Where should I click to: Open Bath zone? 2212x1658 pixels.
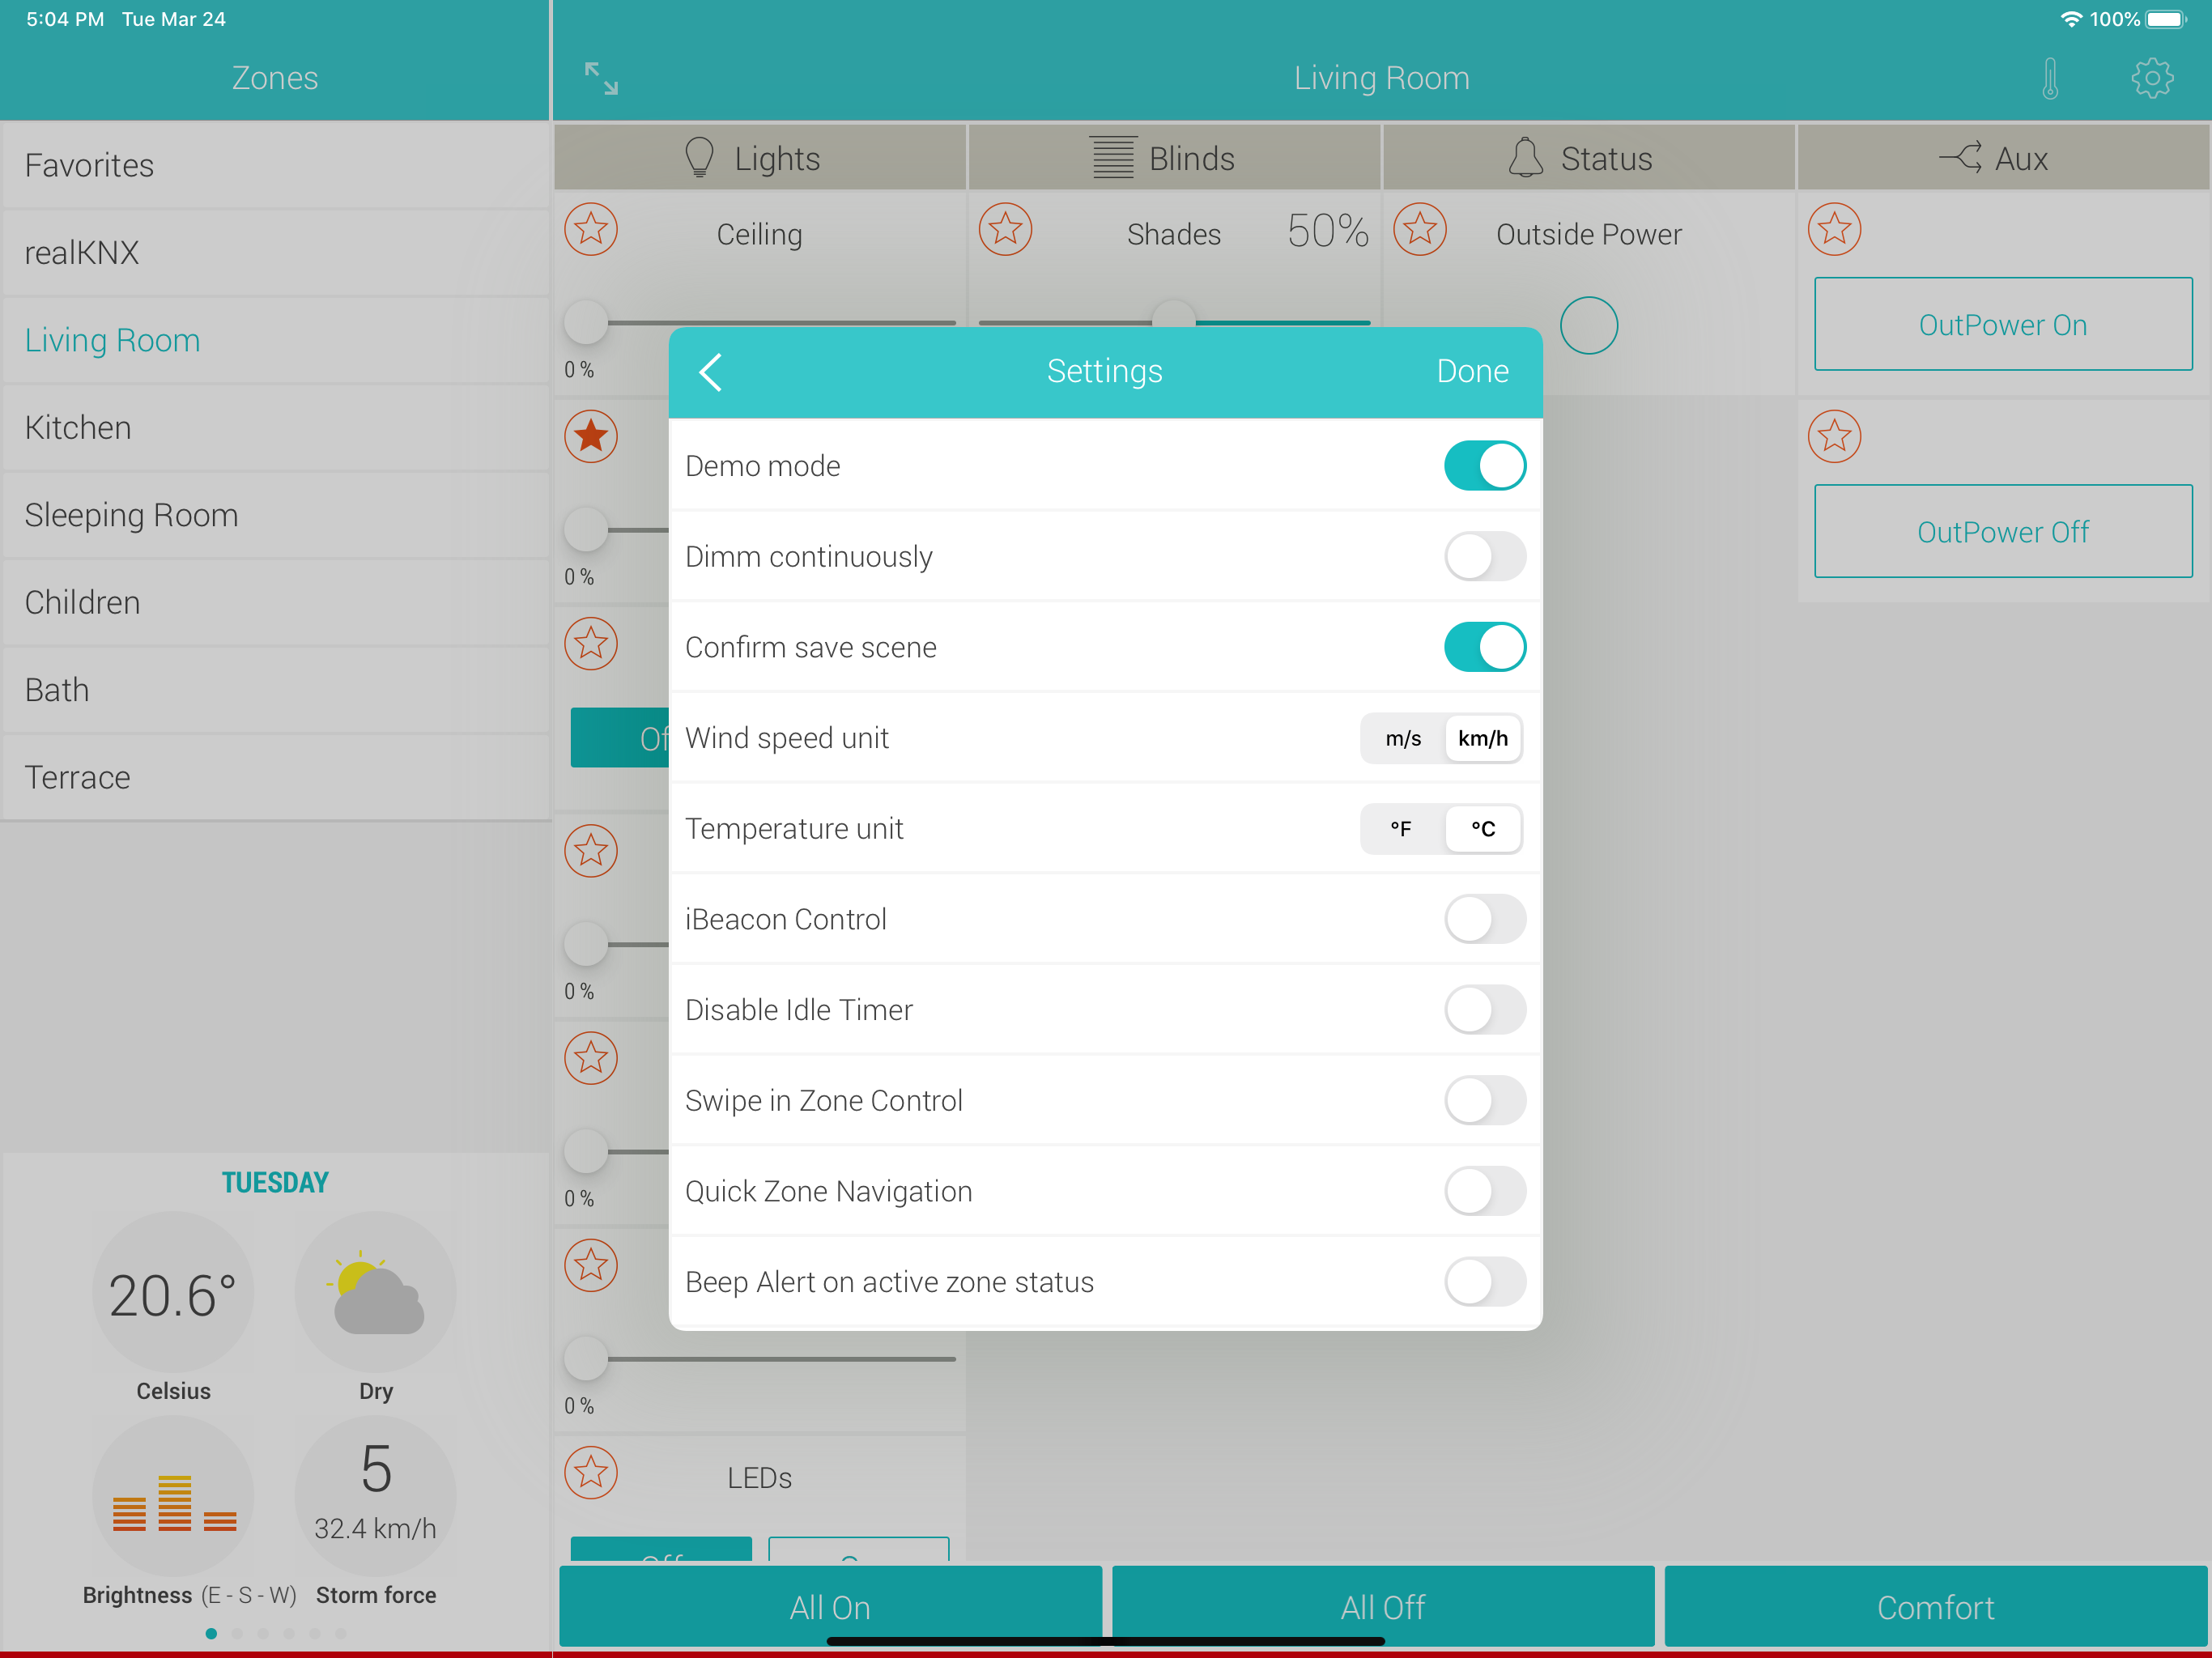pos(276,690)
